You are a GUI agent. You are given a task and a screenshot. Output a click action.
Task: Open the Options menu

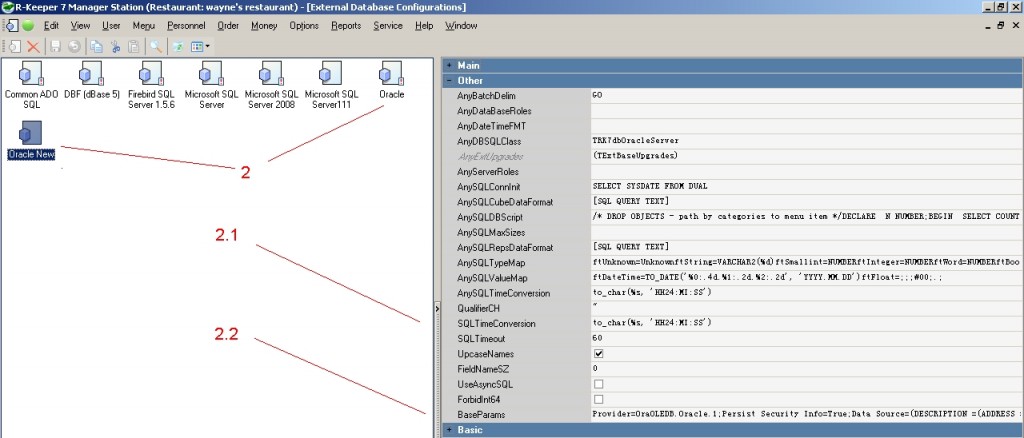[x=304, y=25]
